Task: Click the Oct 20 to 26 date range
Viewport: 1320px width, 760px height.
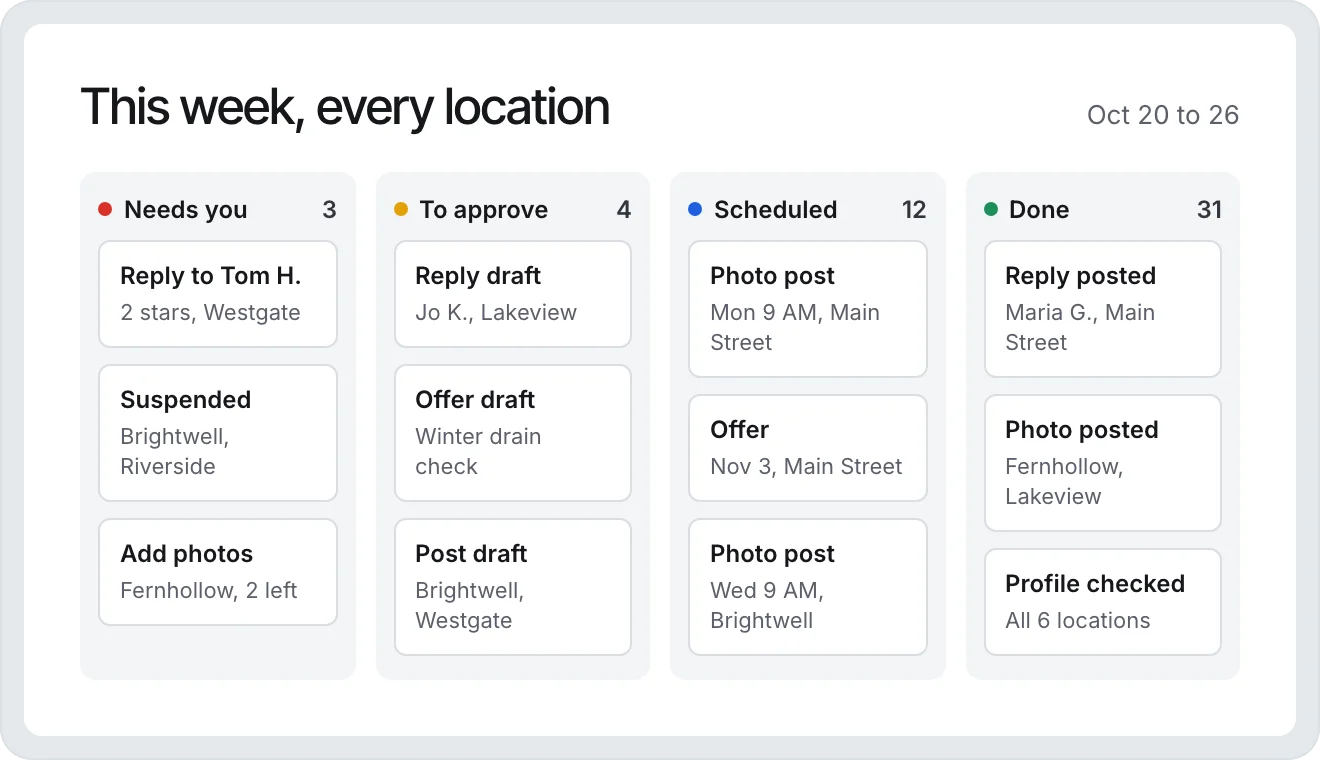Action: coord(1163,115)
